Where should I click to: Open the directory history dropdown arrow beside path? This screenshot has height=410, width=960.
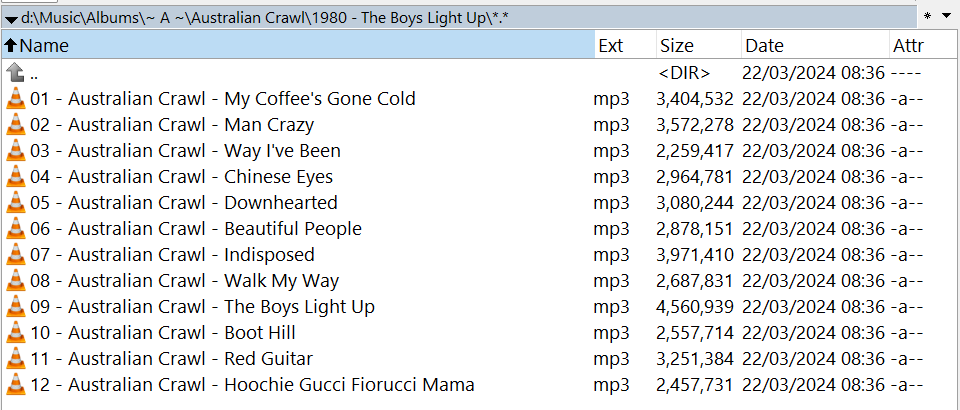point(11,18)
